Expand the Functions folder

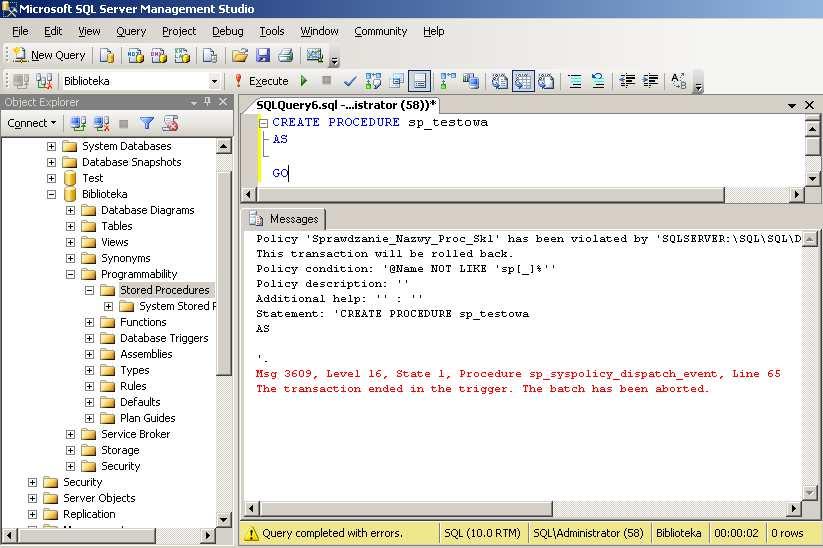89,322
